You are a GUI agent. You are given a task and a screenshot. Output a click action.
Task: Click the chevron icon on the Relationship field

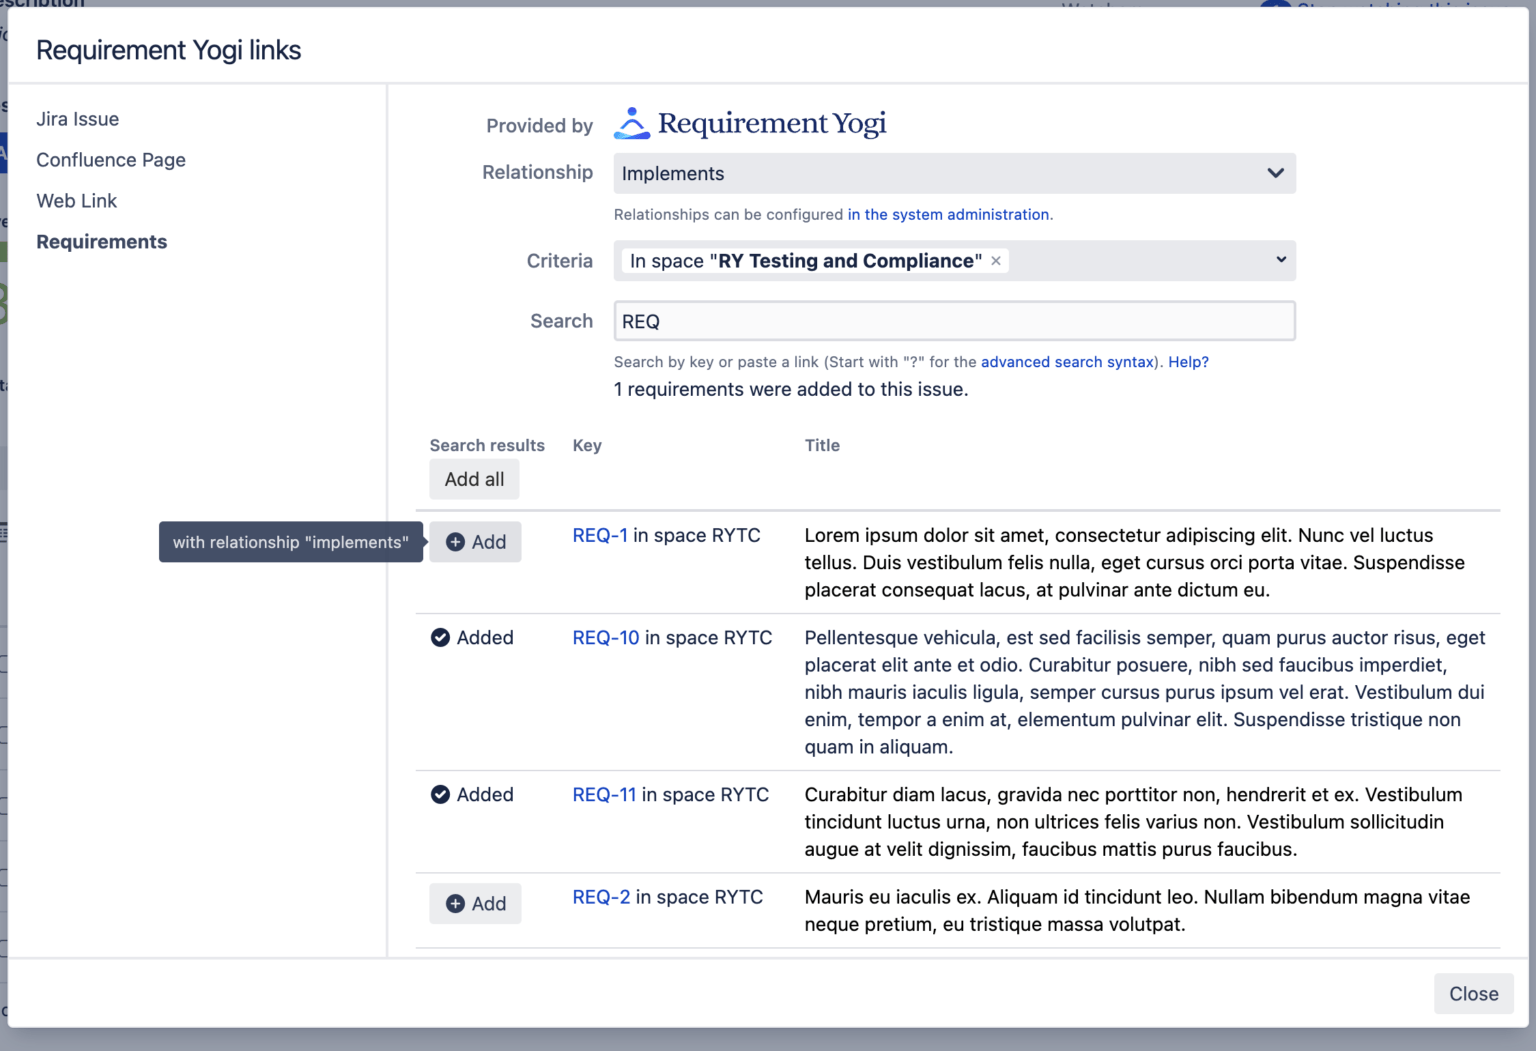pos(1275,173)
